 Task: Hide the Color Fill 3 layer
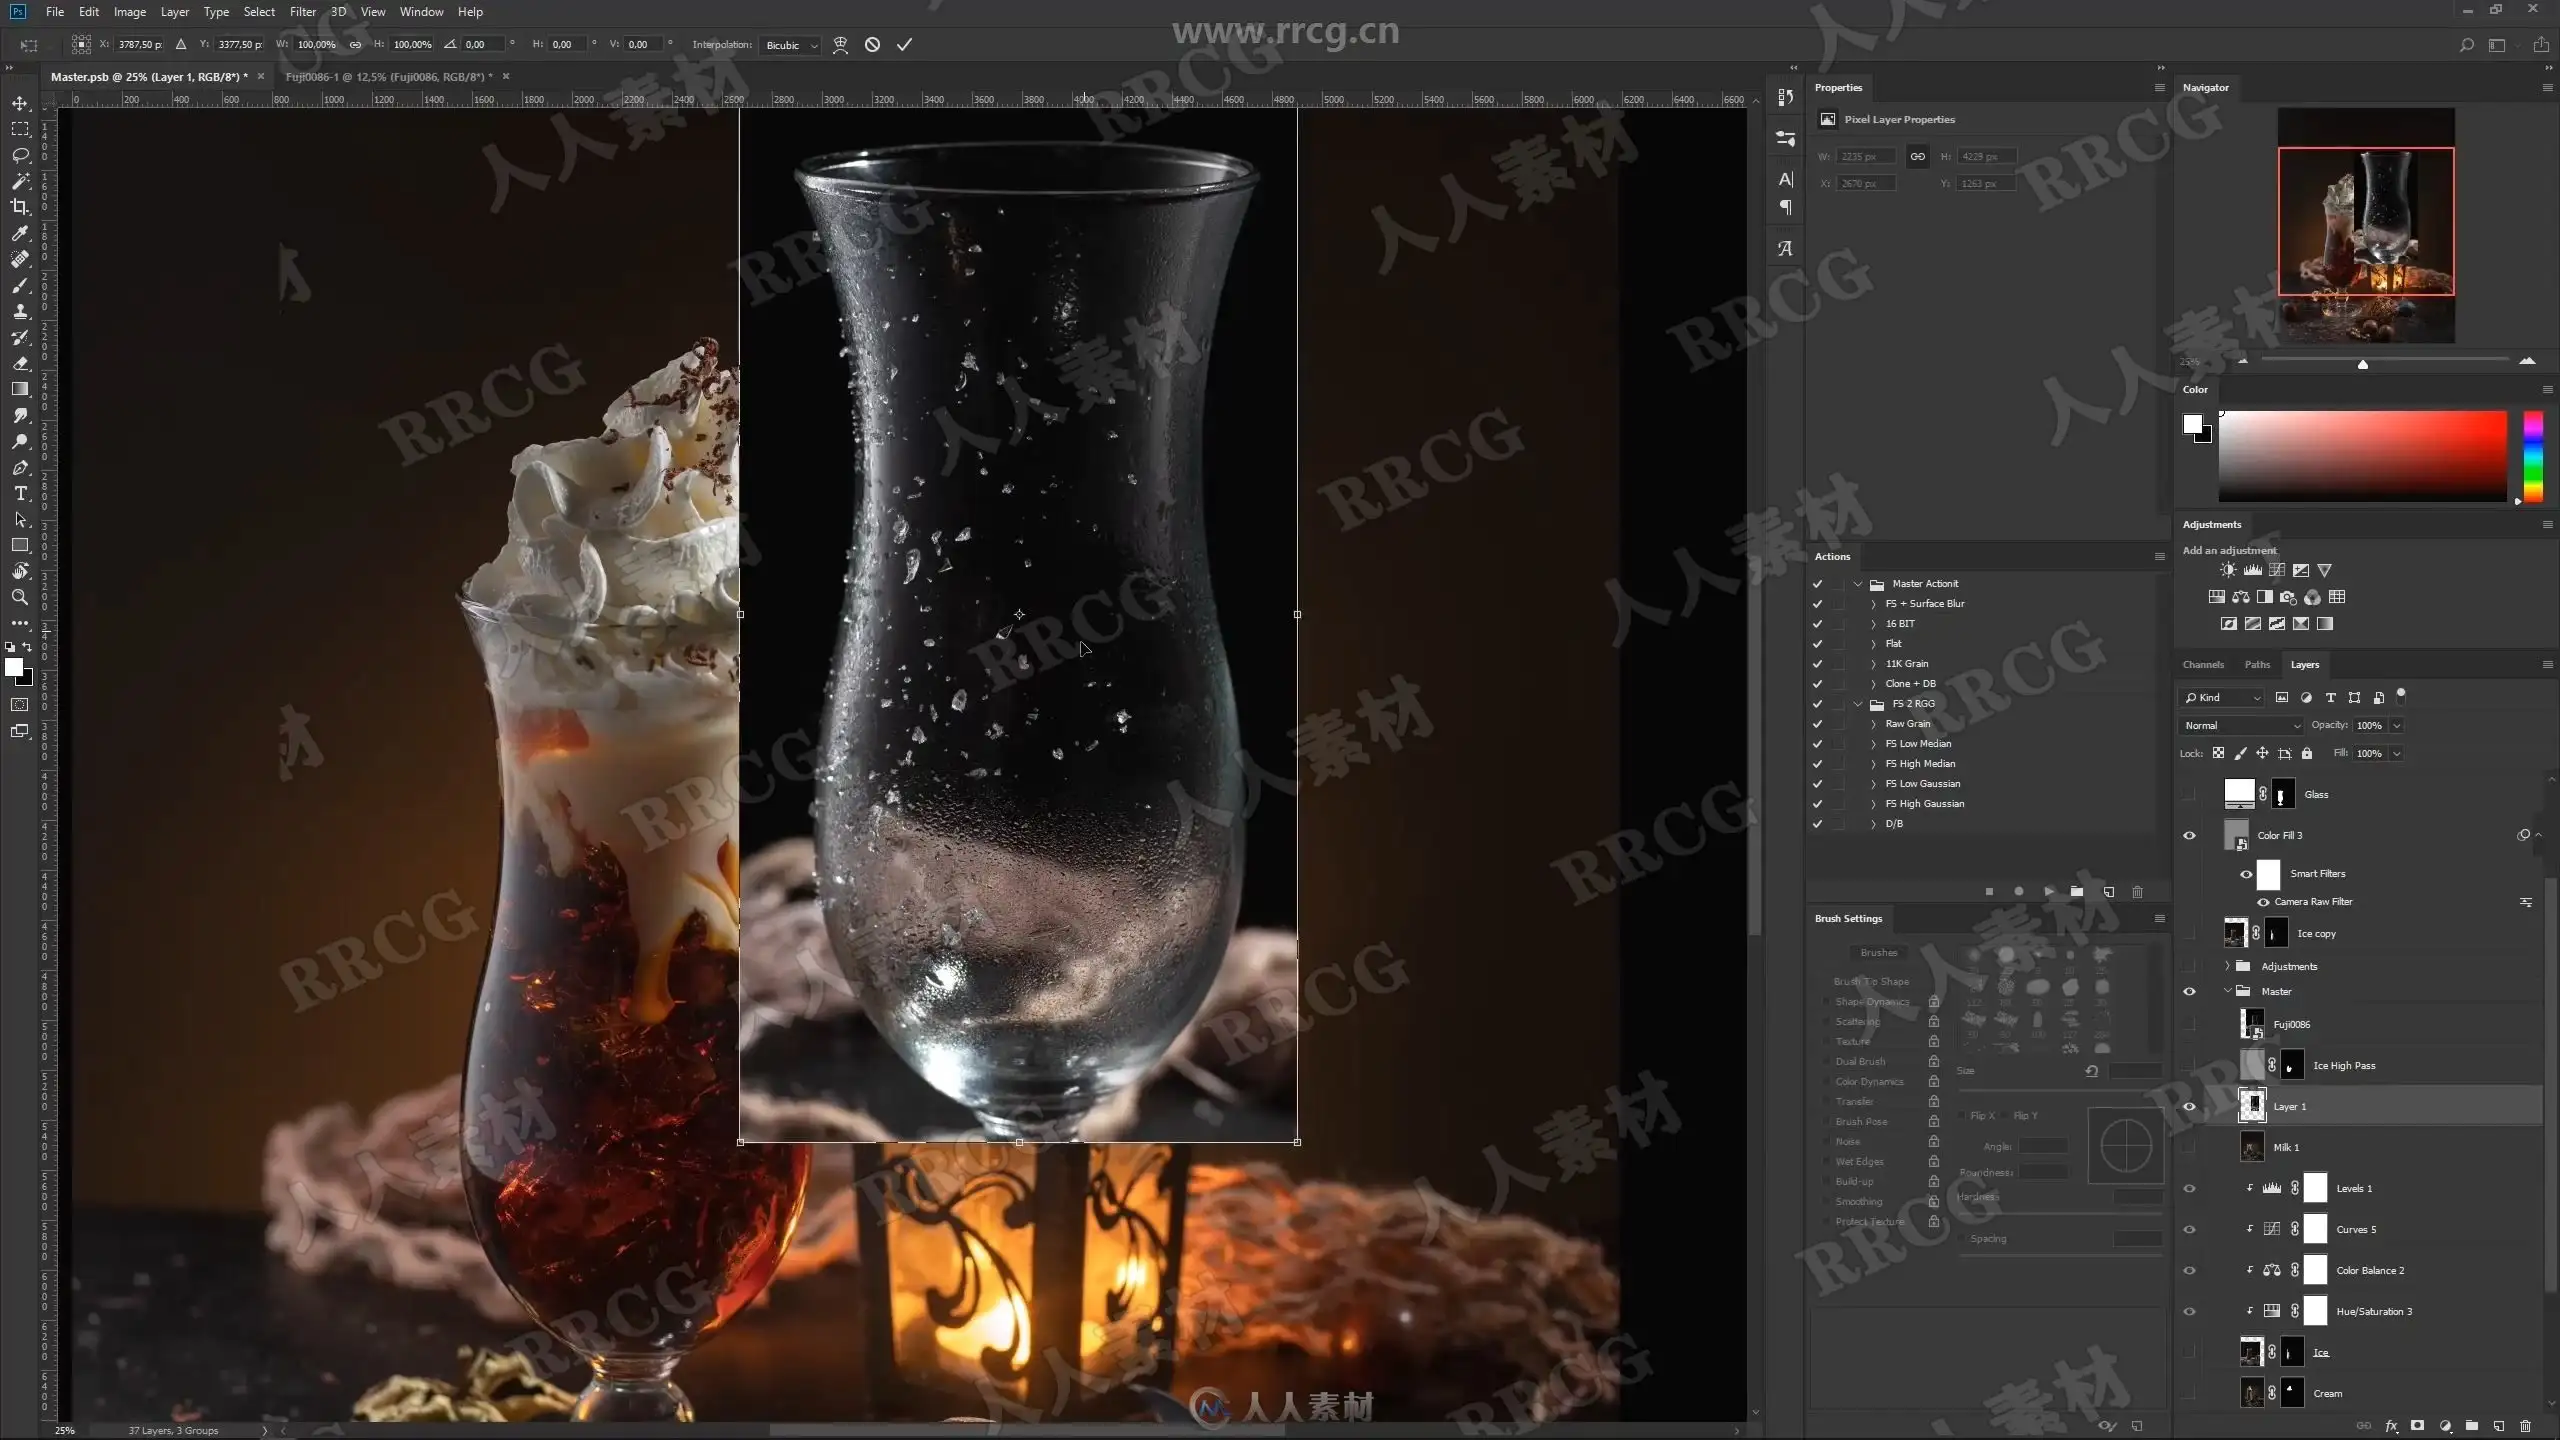coord(2189,835)
